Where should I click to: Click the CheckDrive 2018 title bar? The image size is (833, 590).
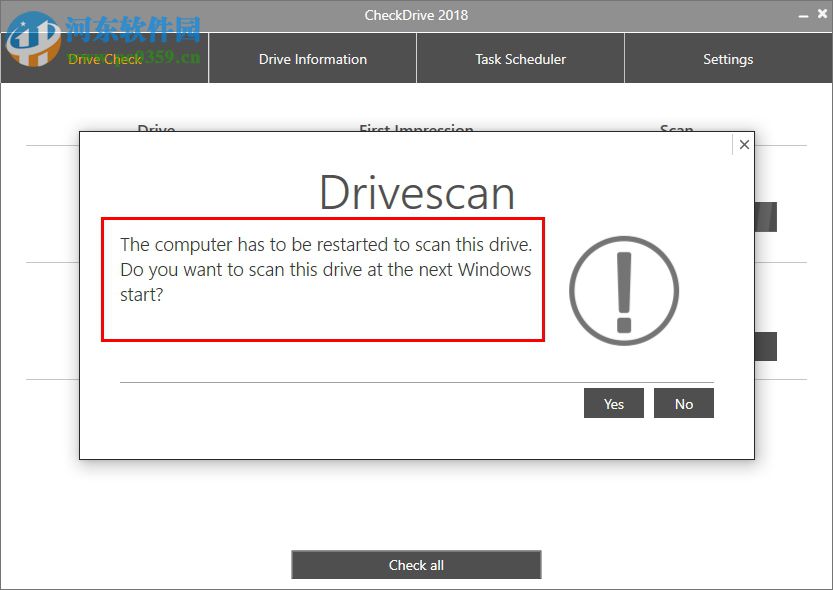[416, 14]
